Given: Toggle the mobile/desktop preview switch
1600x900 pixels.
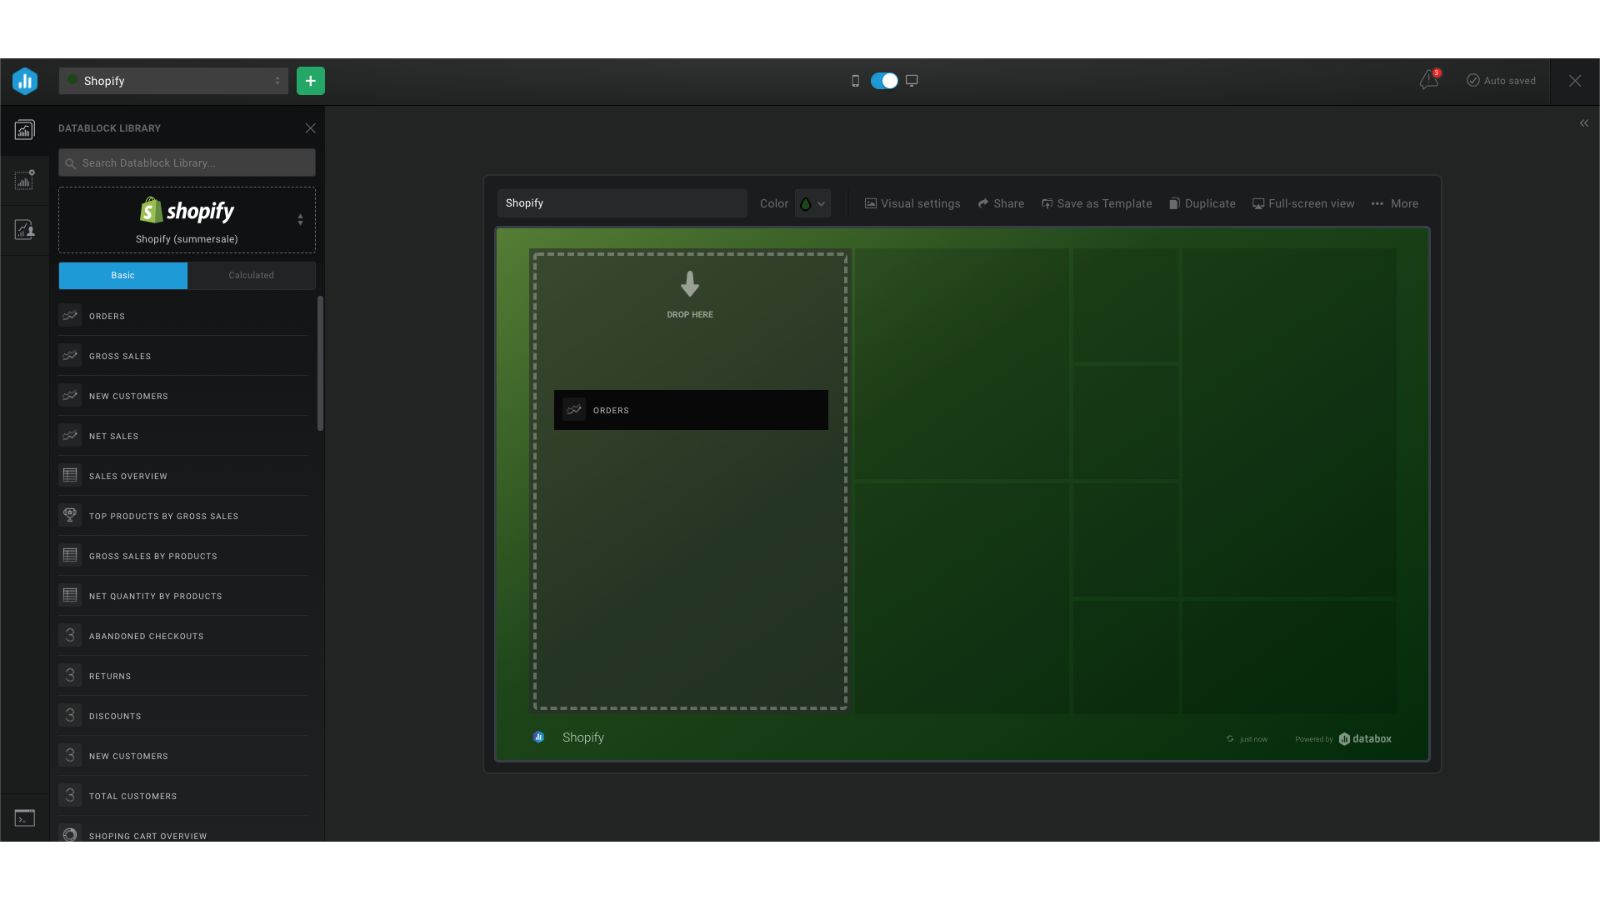Looking at the screenshot, I should [x=882, y=80].
